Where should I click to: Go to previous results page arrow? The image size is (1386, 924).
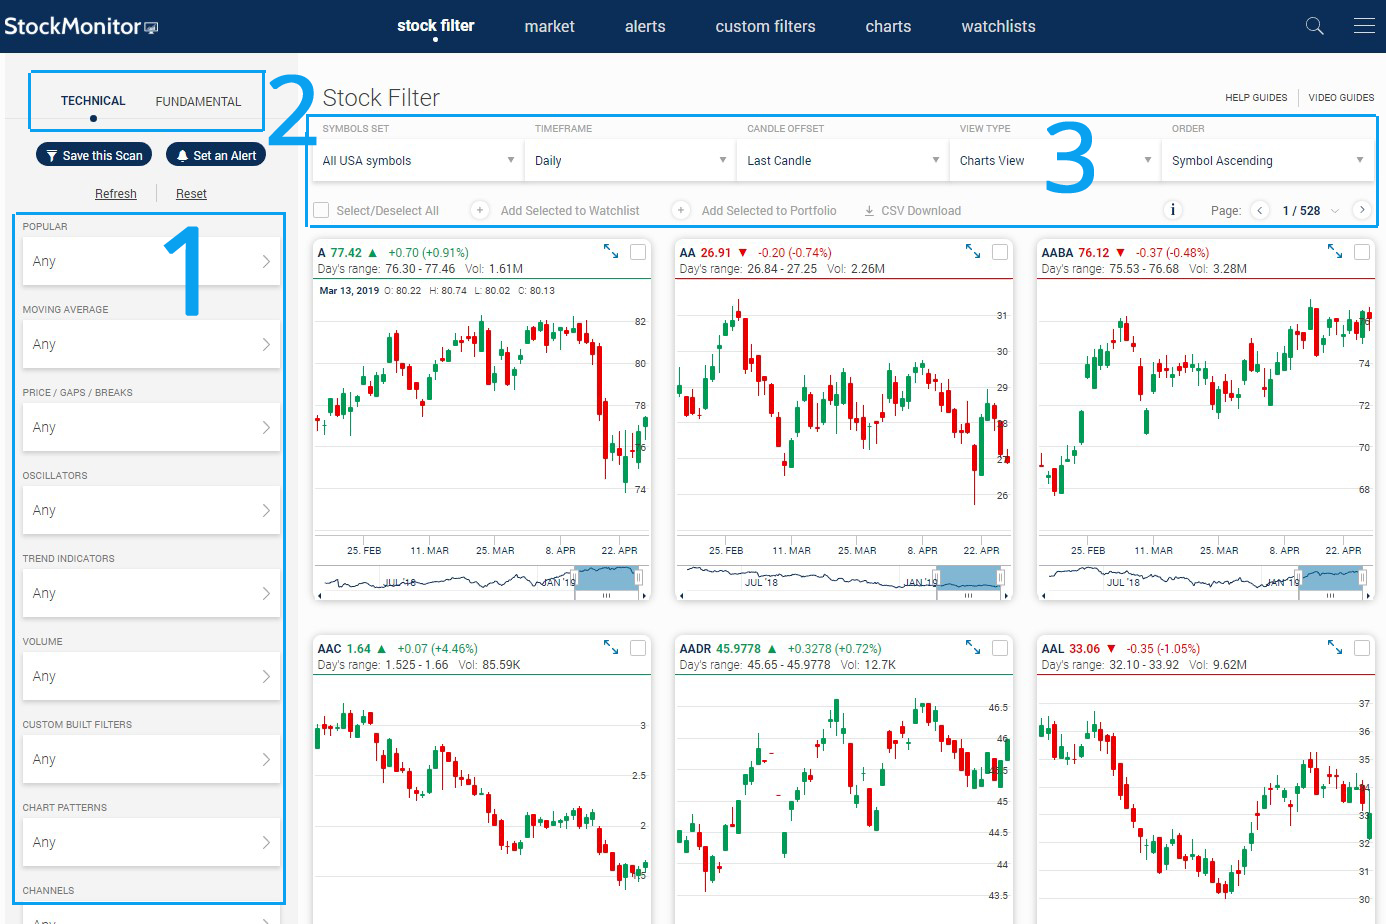pos(1260,210)
